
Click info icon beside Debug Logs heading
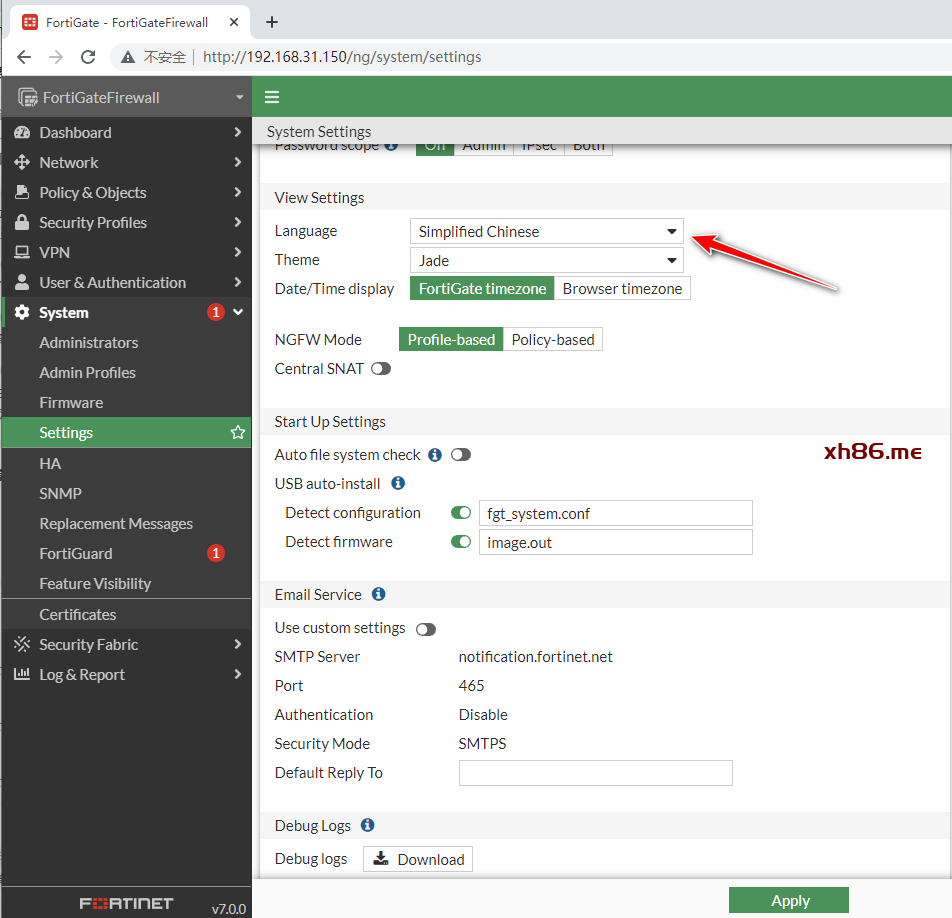[x=367, y=825]
